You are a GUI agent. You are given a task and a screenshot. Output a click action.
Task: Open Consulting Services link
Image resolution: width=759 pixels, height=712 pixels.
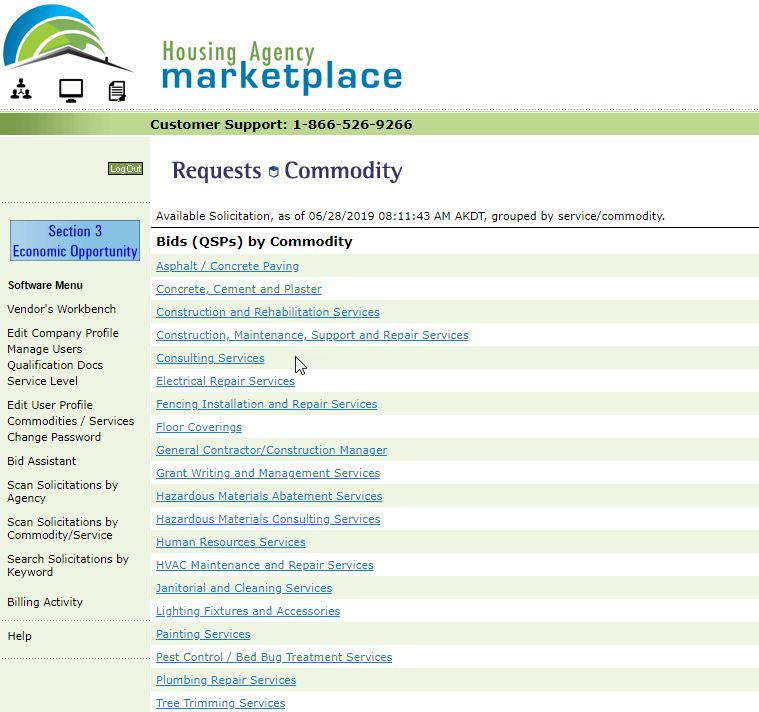pos(210,358)
